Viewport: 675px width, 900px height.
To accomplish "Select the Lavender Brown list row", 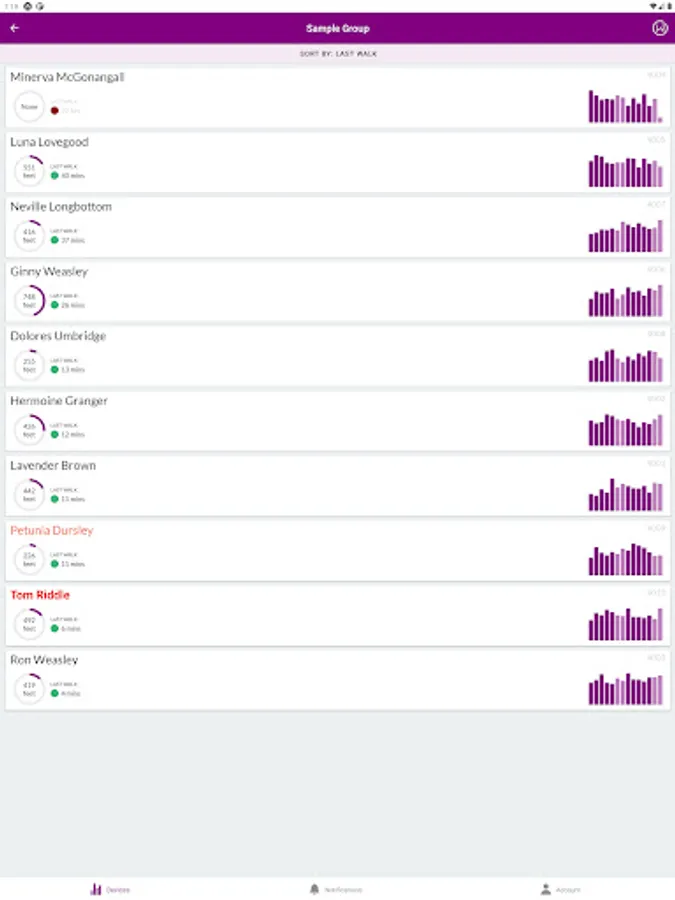I will click(300, 484).
